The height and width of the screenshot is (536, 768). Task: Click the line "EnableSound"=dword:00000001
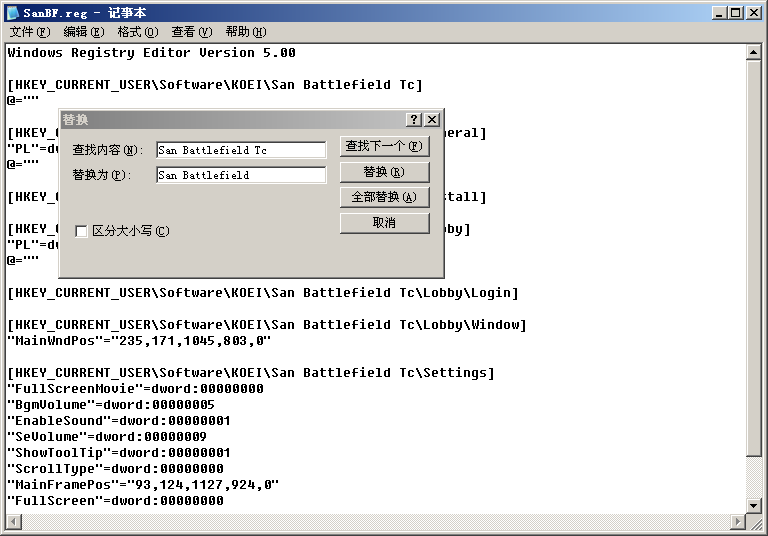(119, 421)
